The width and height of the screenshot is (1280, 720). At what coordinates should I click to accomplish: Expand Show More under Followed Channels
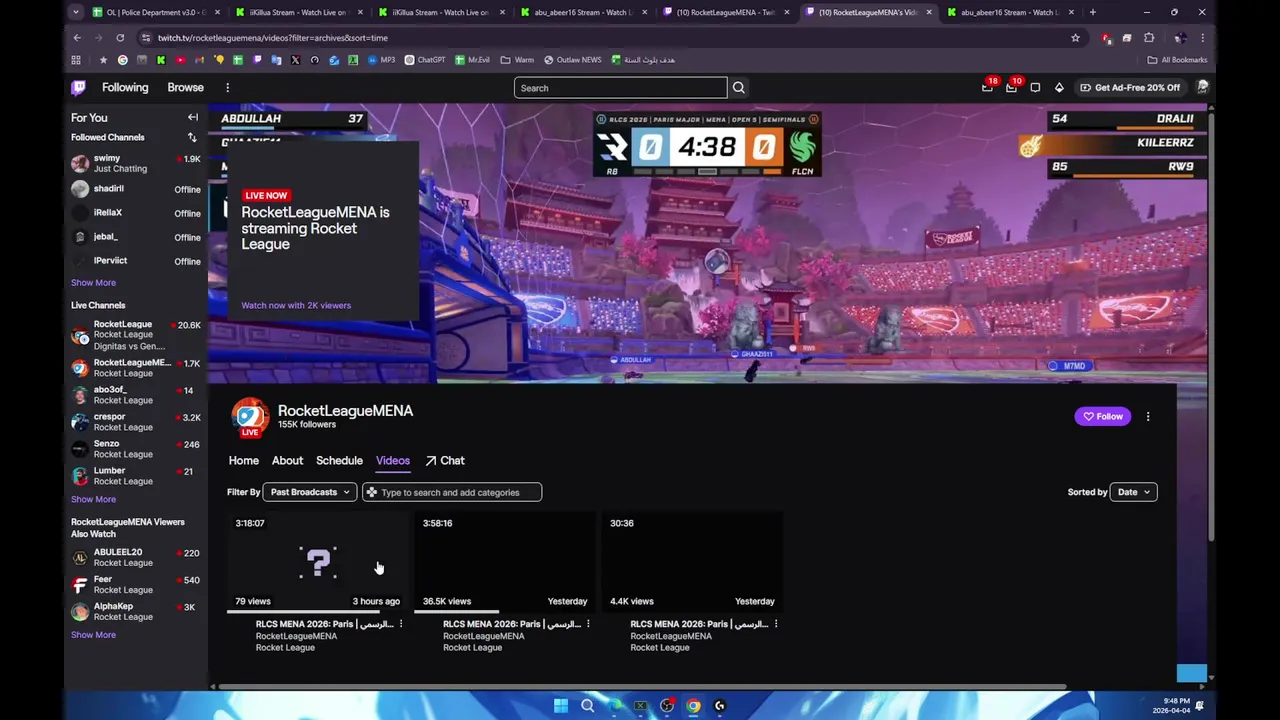click(93, 283)
